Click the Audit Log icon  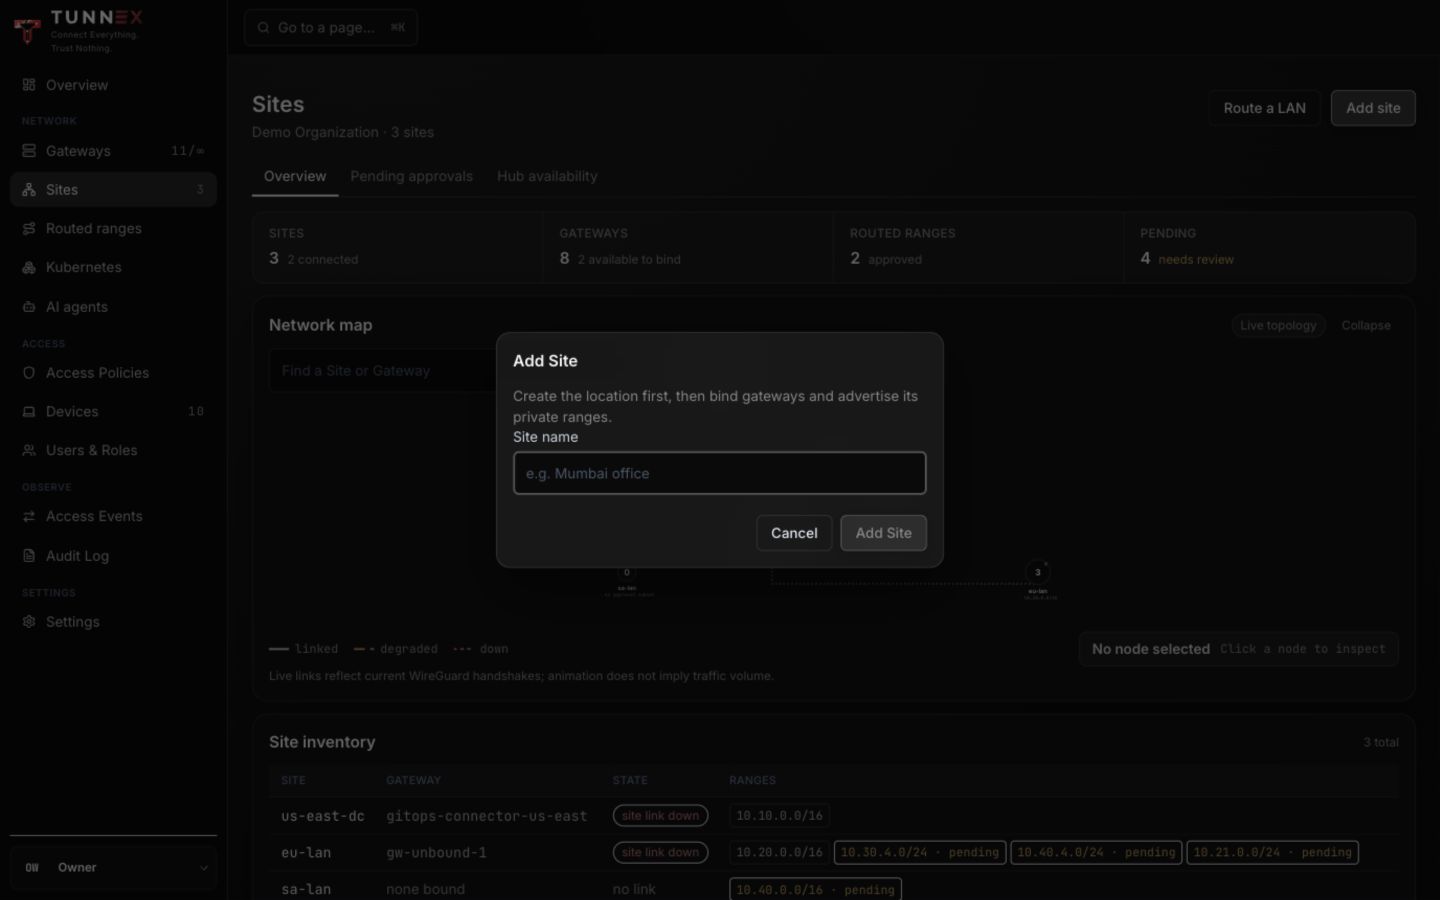pos(29,556)
